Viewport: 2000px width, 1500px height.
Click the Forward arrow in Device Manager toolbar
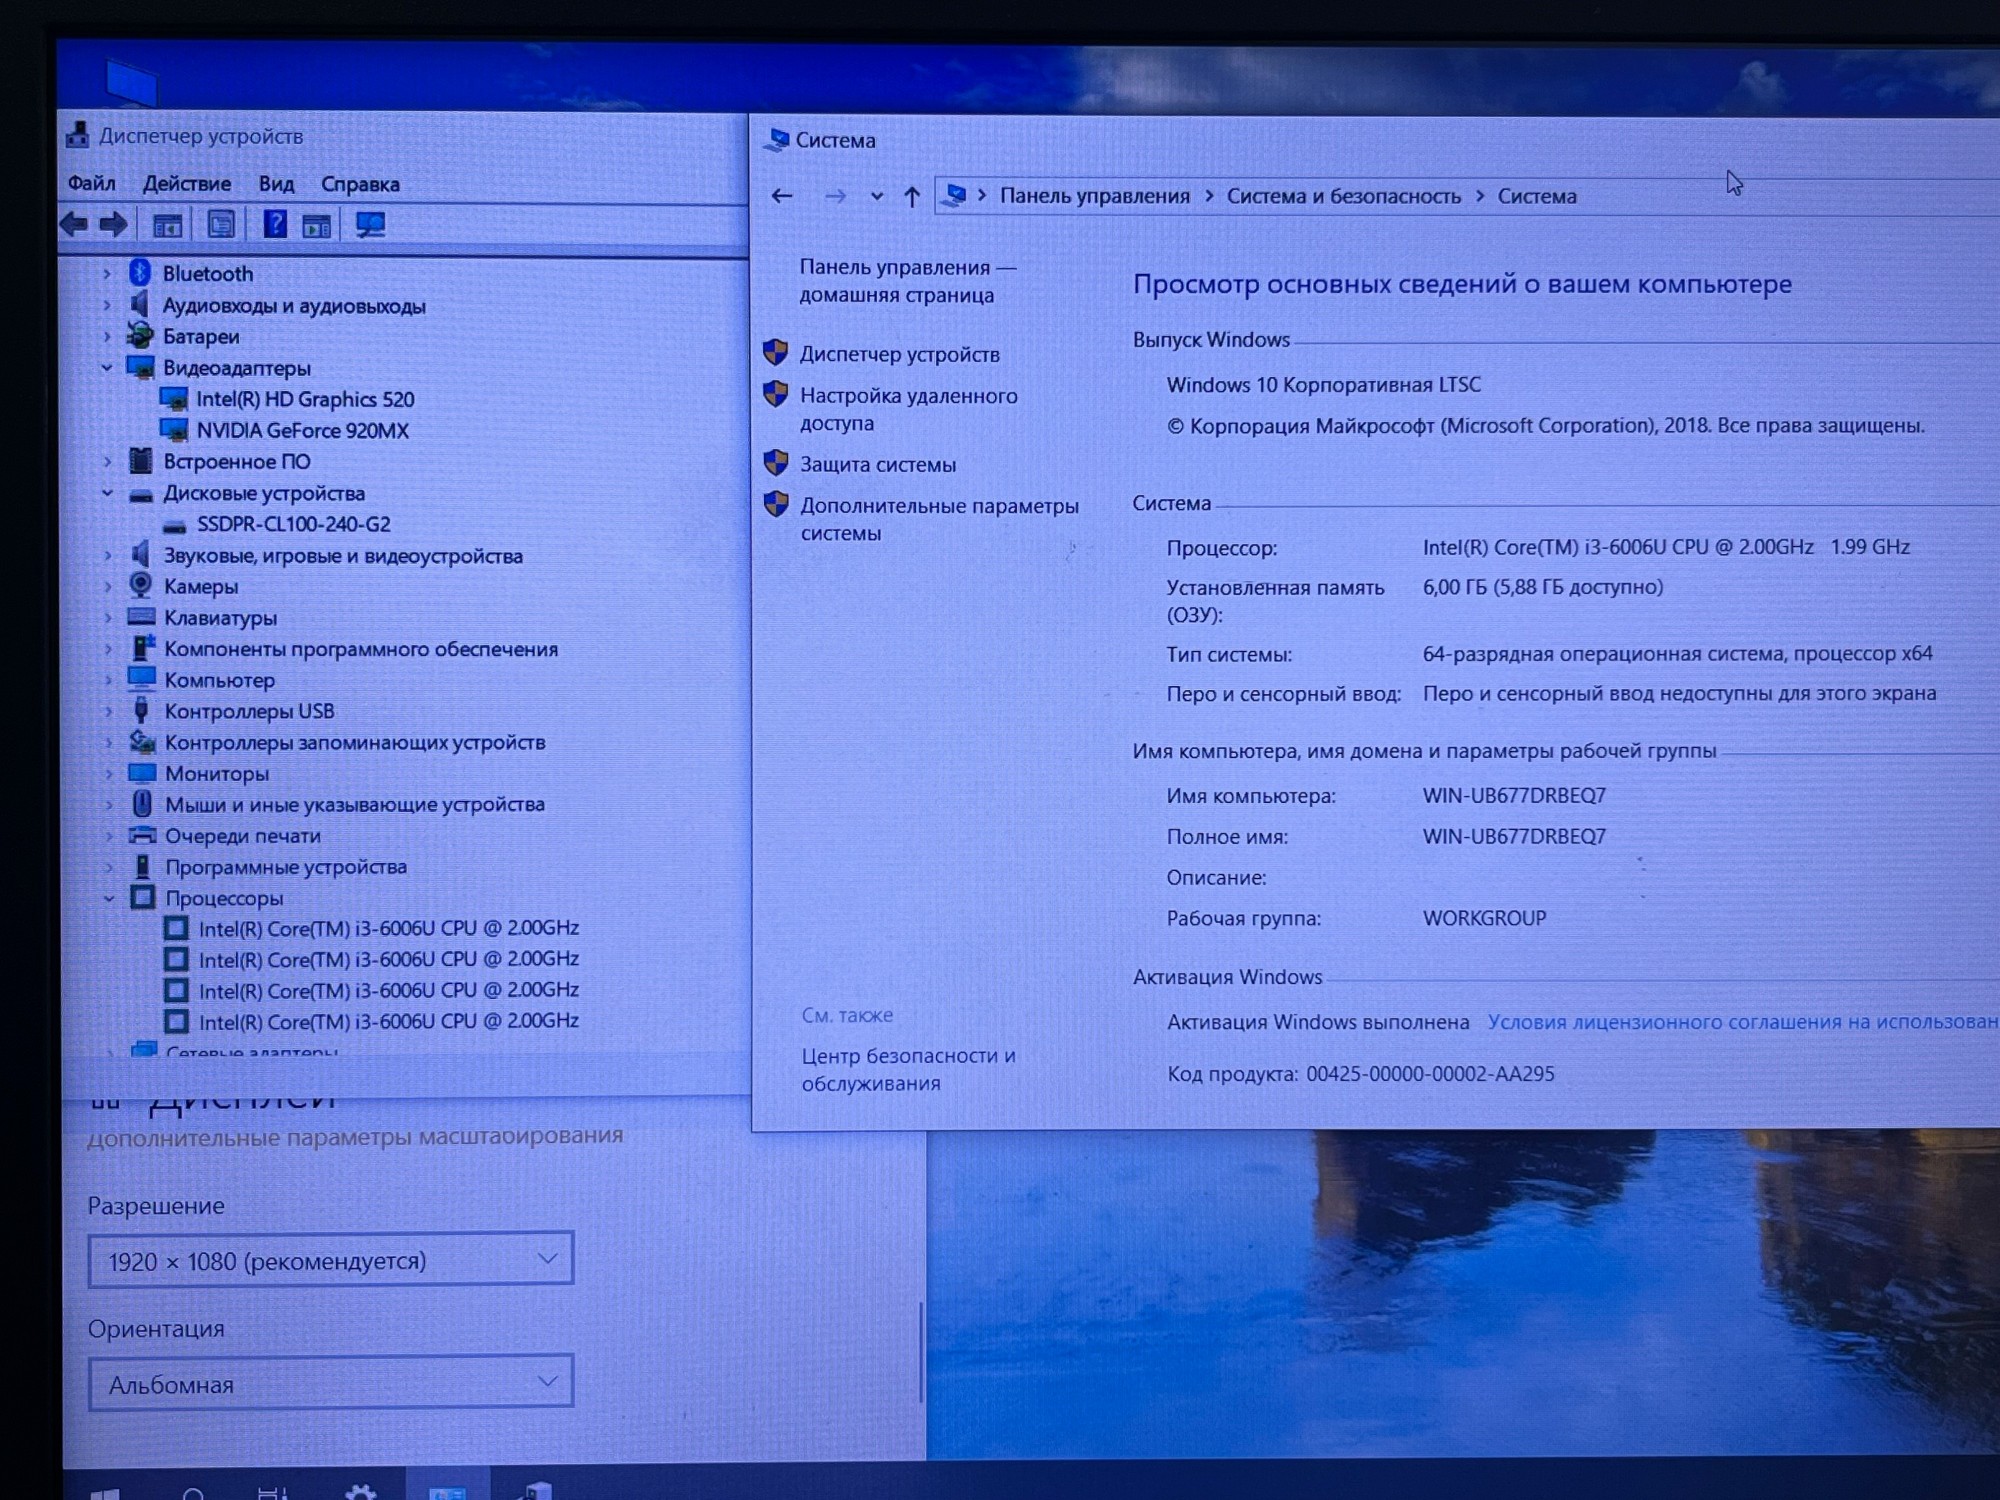coord(113,224)
